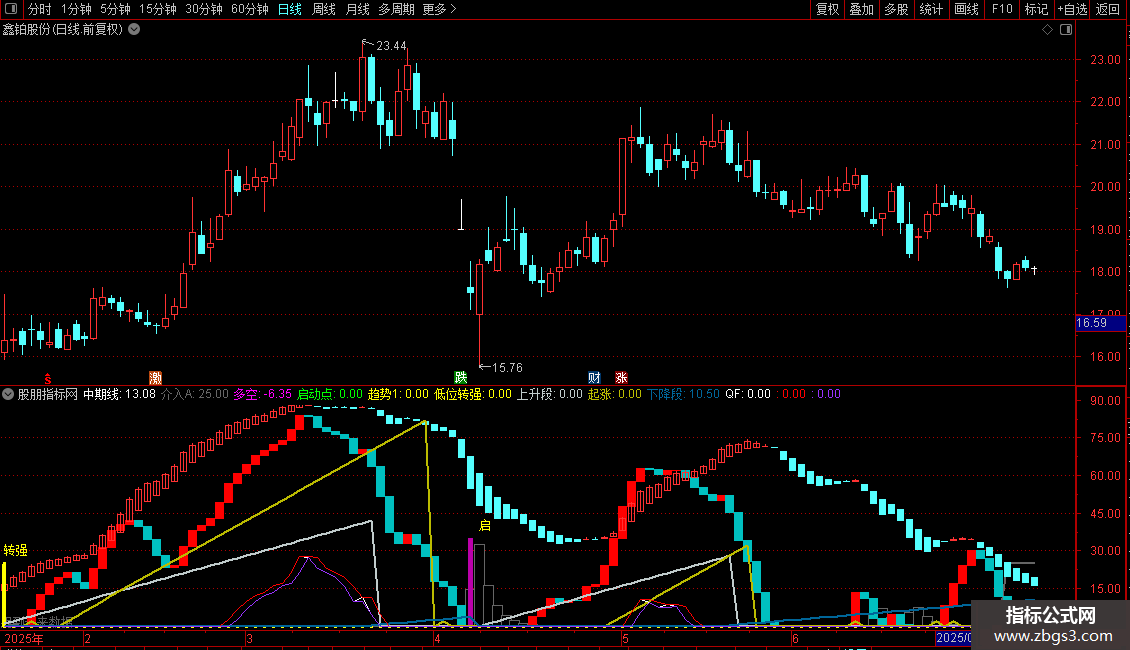The image size is (1130, 650).
Task: Click the panel layout icon at top-left
Action: (x=11, y=9)
